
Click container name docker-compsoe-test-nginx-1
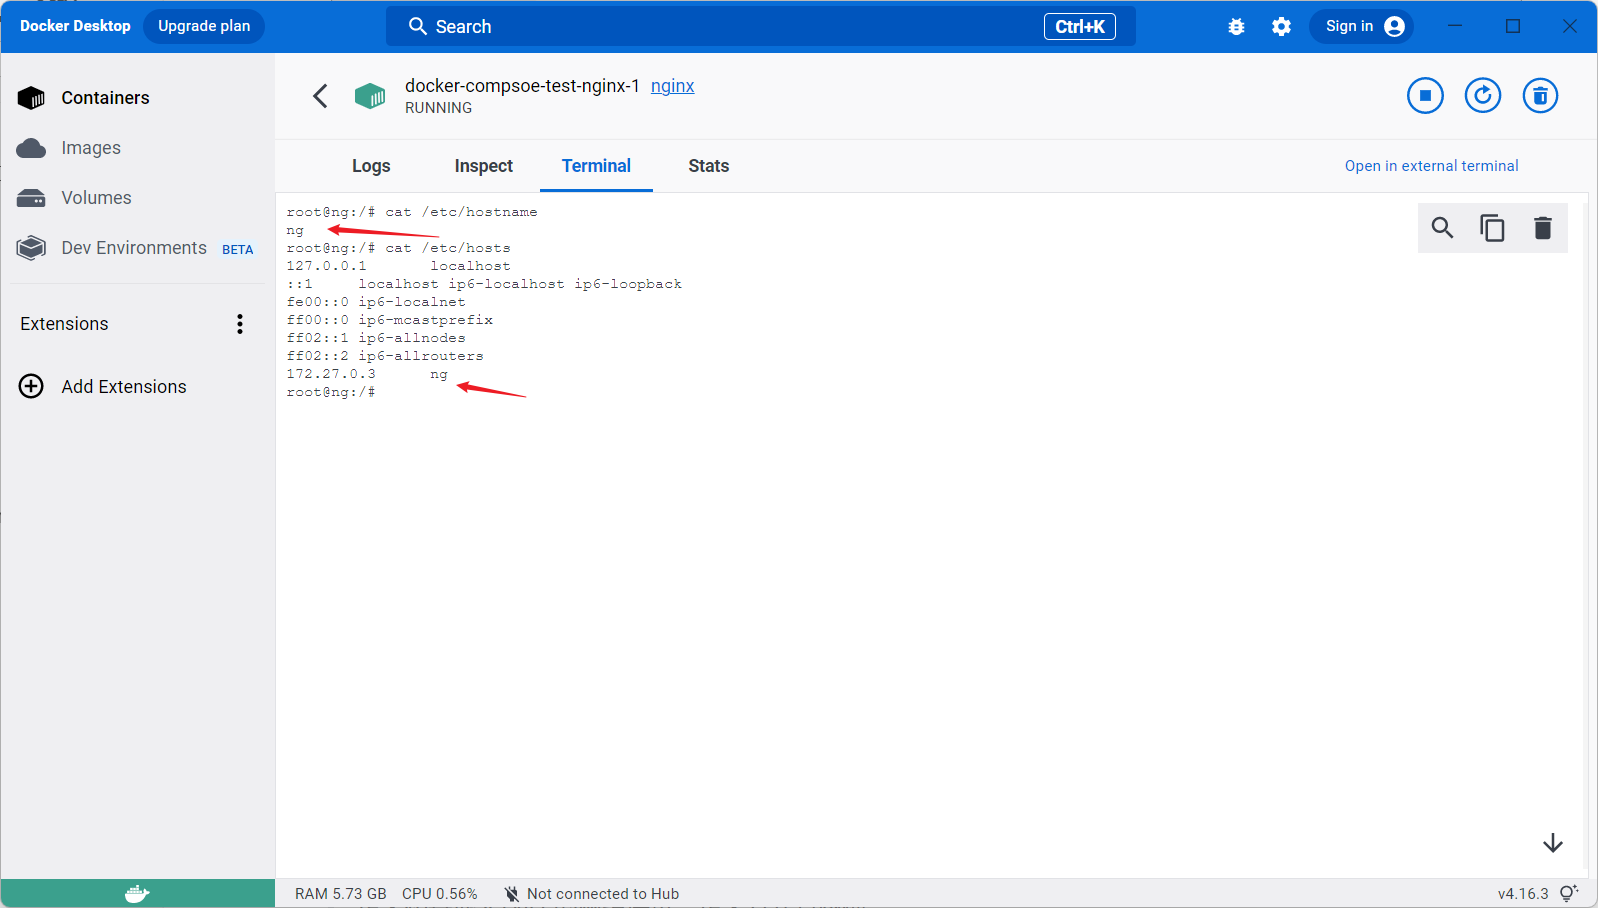tap(522, 86)
